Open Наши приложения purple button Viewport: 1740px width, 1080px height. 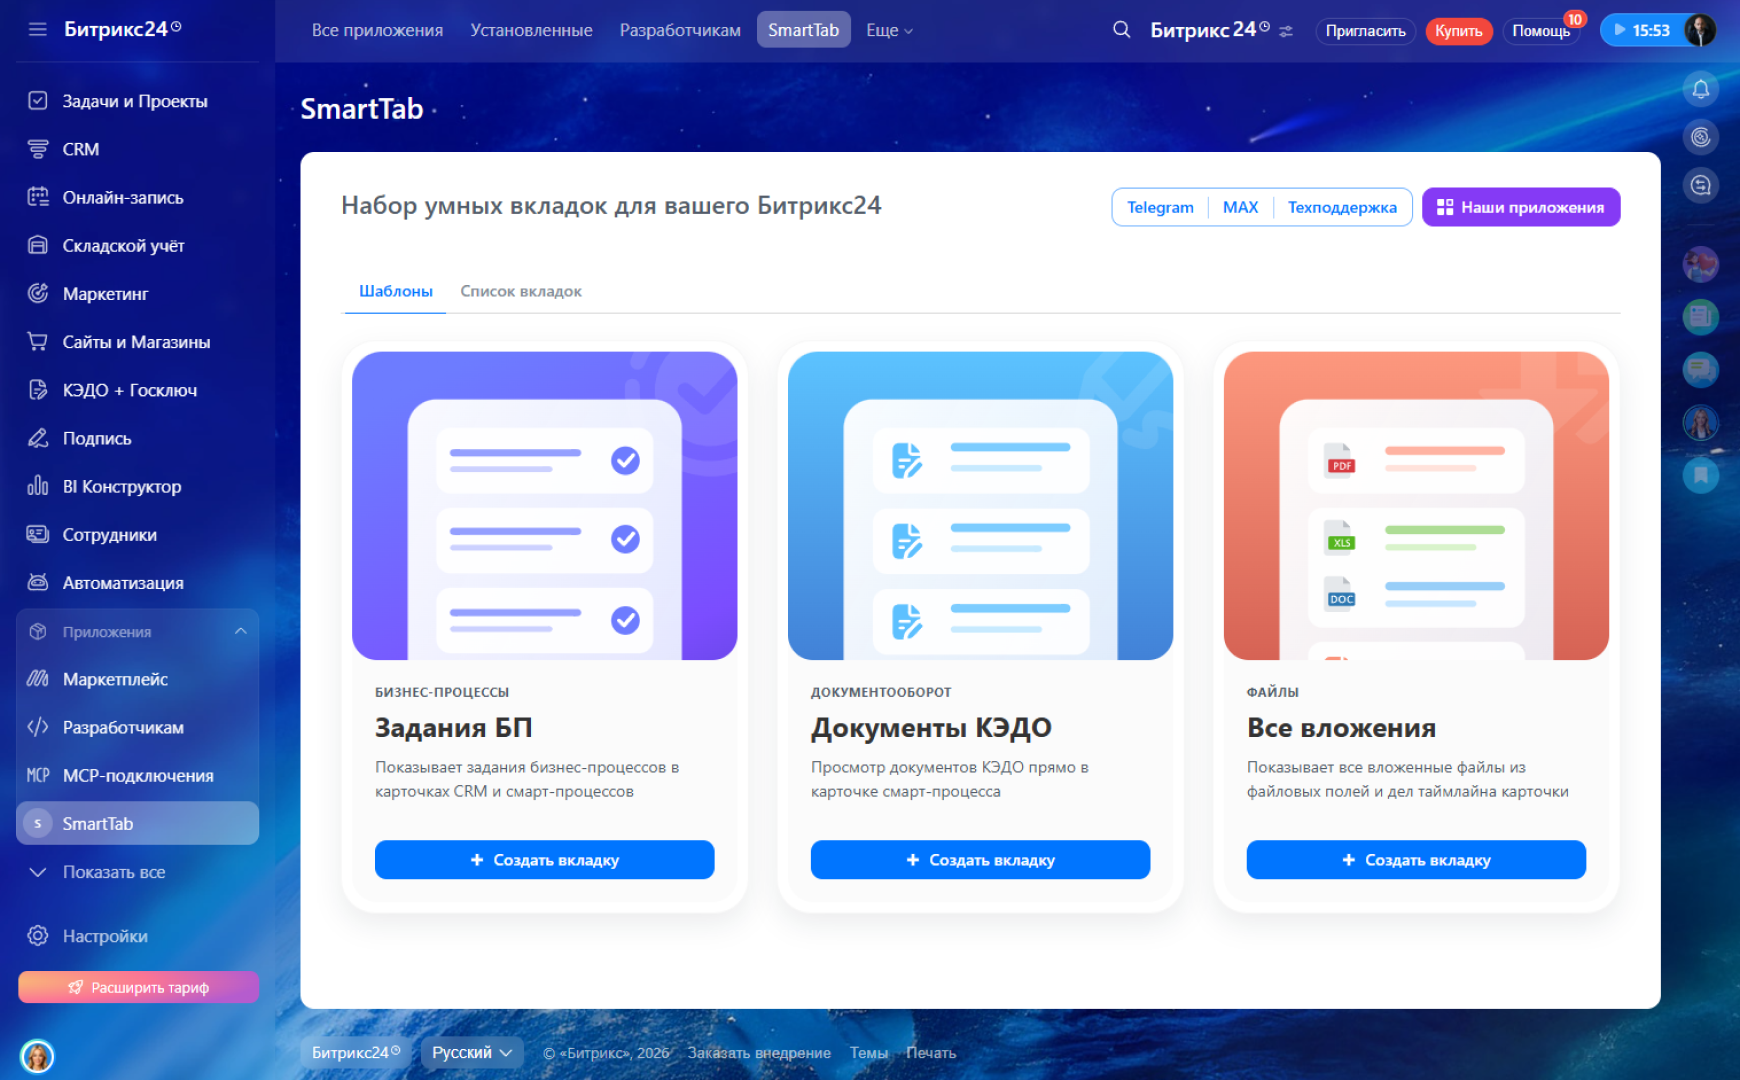point(1521,207)
